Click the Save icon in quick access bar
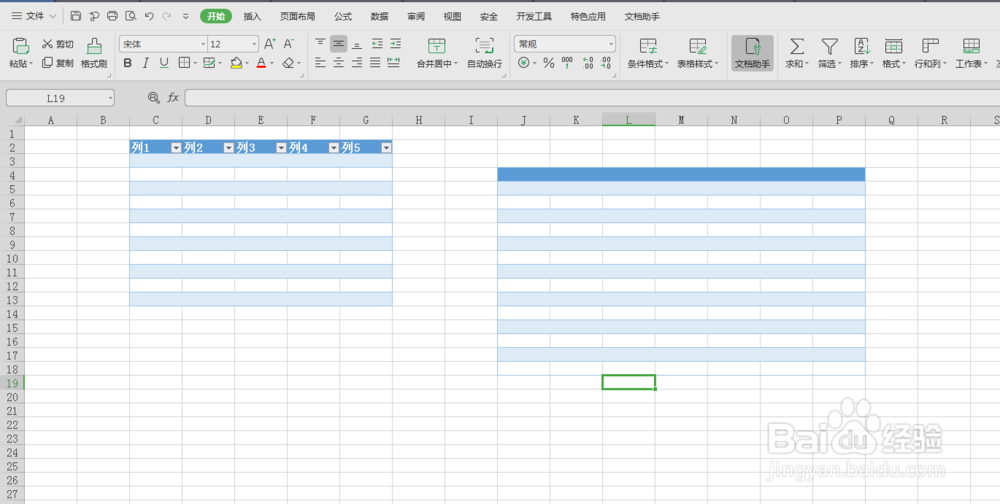 75,16
